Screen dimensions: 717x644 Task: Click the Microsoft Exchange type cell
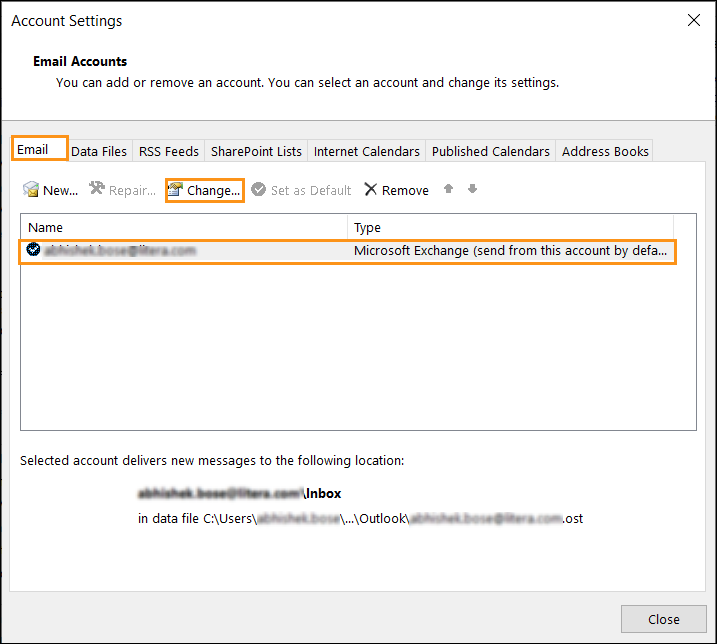click(x=510, y=251)
